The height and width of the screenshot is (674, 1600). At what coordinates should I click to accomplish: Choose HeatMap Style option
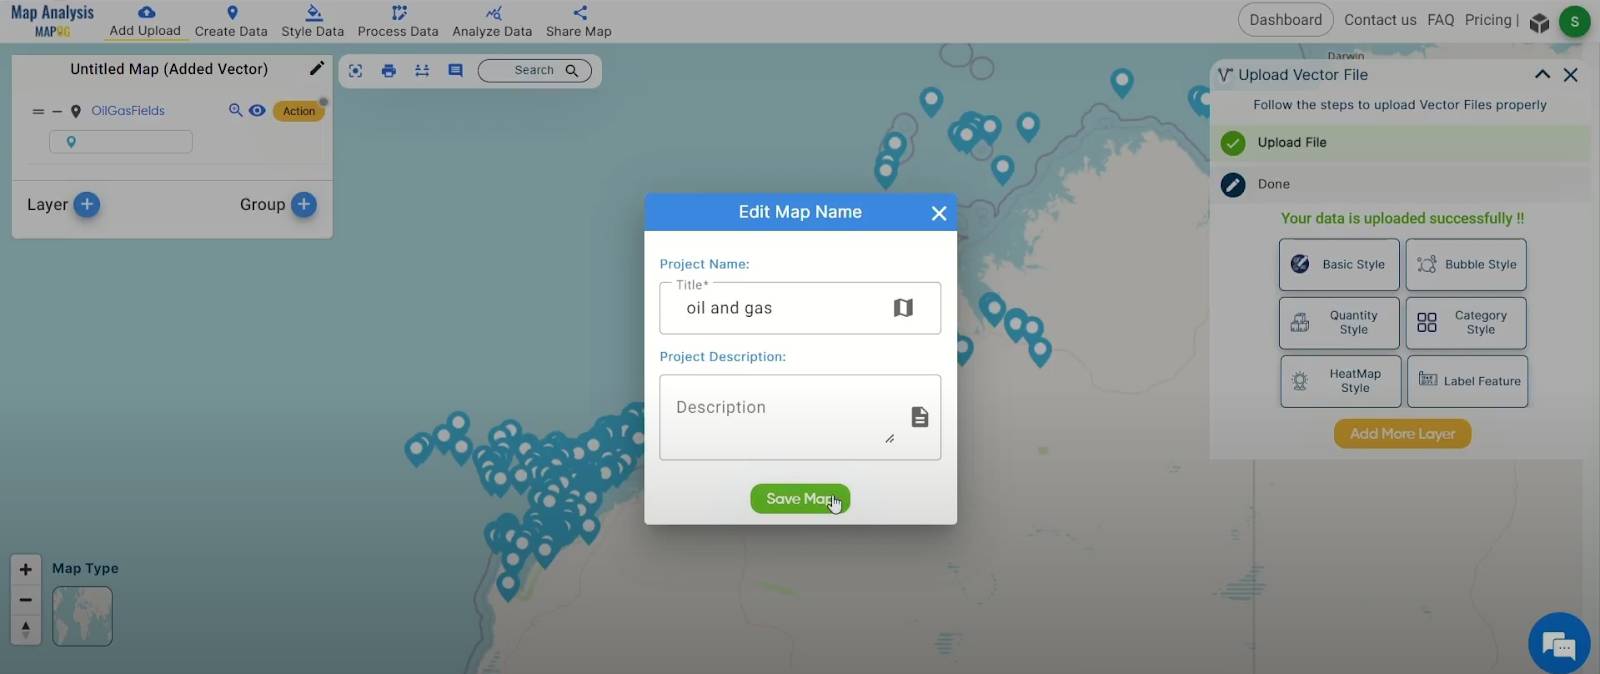click(1340, 381)
